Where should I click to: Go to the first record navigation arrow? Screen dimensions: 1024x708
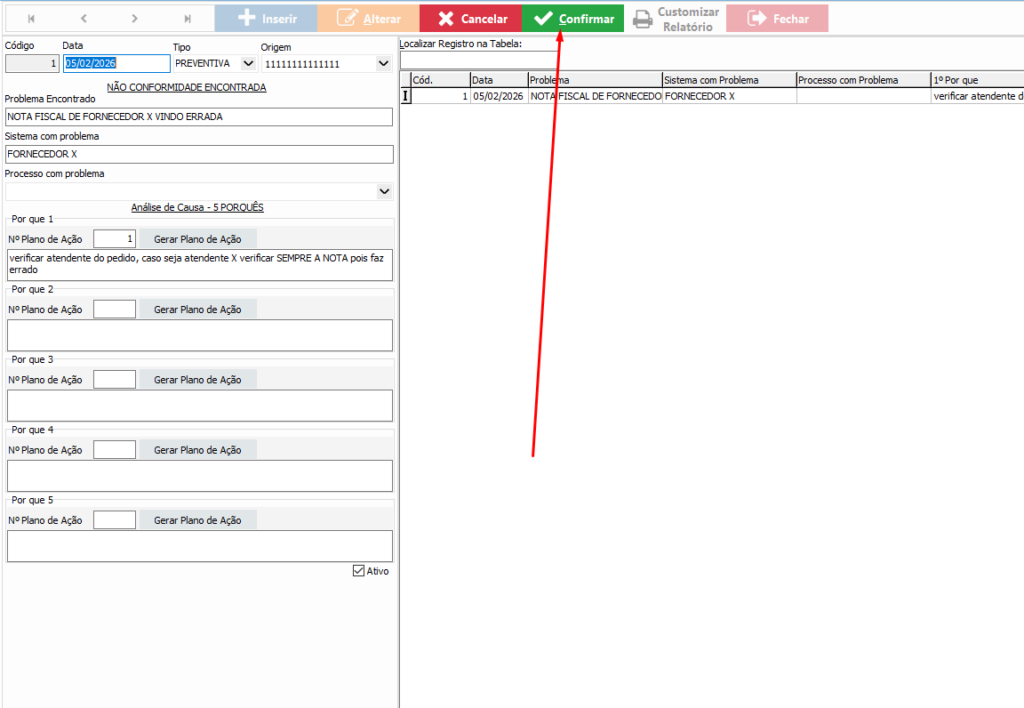pos(31,18)
